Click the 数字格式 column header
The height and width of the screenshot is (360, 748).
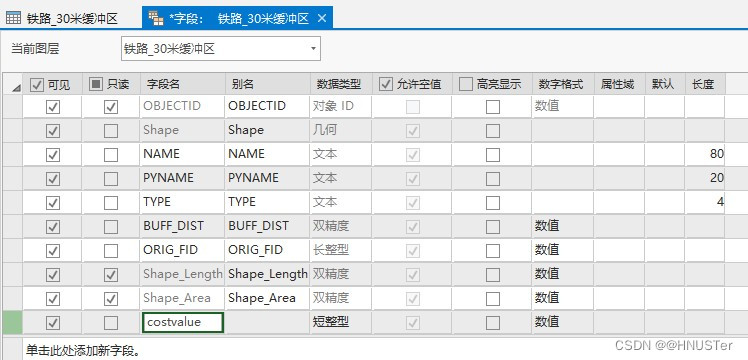pos(563,84)
